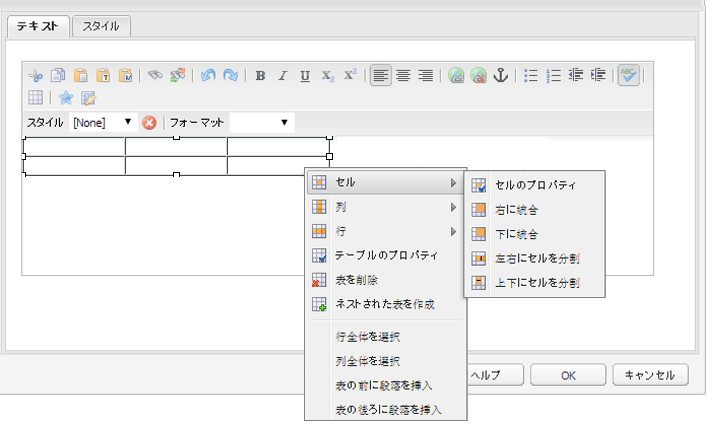Choose ネストされた表を作成 menu entry

[386, 304]
